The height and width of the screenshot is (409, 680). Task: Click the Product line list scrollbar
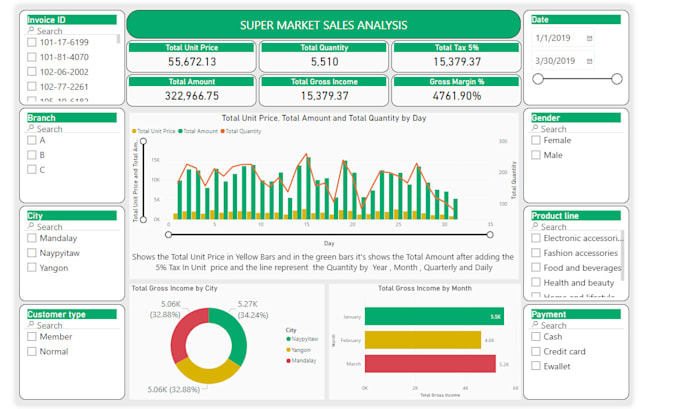[x=622, y=255]
